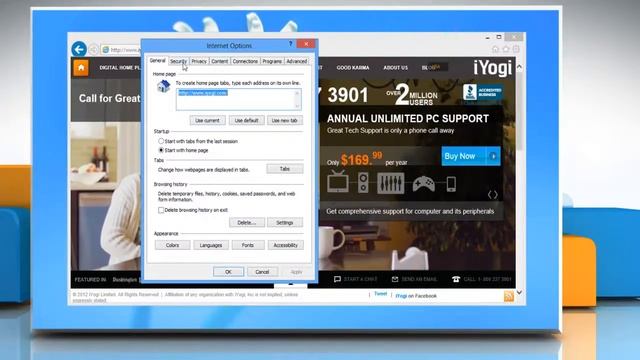Click the RSS feed icon in the footer

(x=509, y=296)
